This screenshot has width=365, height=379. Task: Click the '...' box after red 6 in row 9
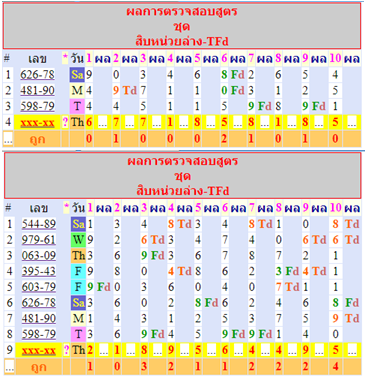[239, 350]
